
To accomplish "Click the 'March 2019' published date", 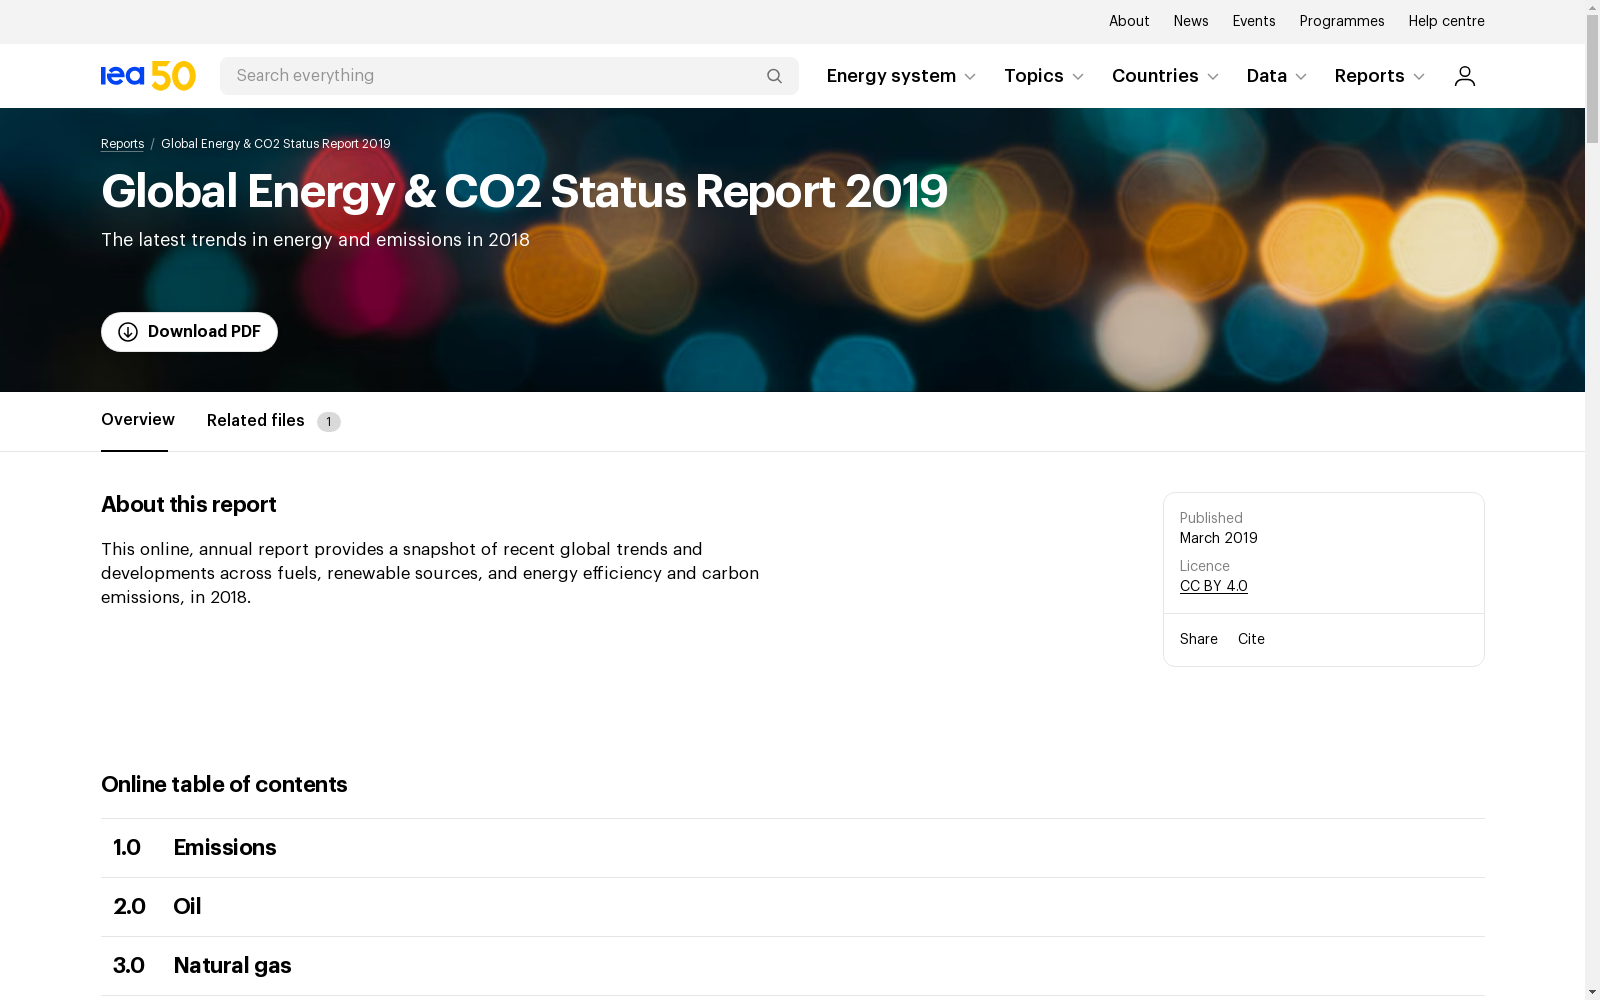I will click(x=1219, y=538).
